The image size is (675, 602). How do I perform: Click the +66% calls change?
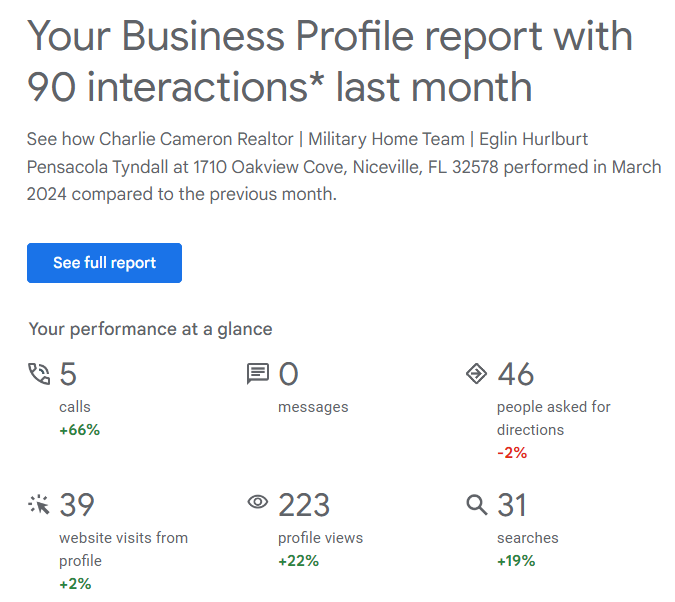click(80, 430)
